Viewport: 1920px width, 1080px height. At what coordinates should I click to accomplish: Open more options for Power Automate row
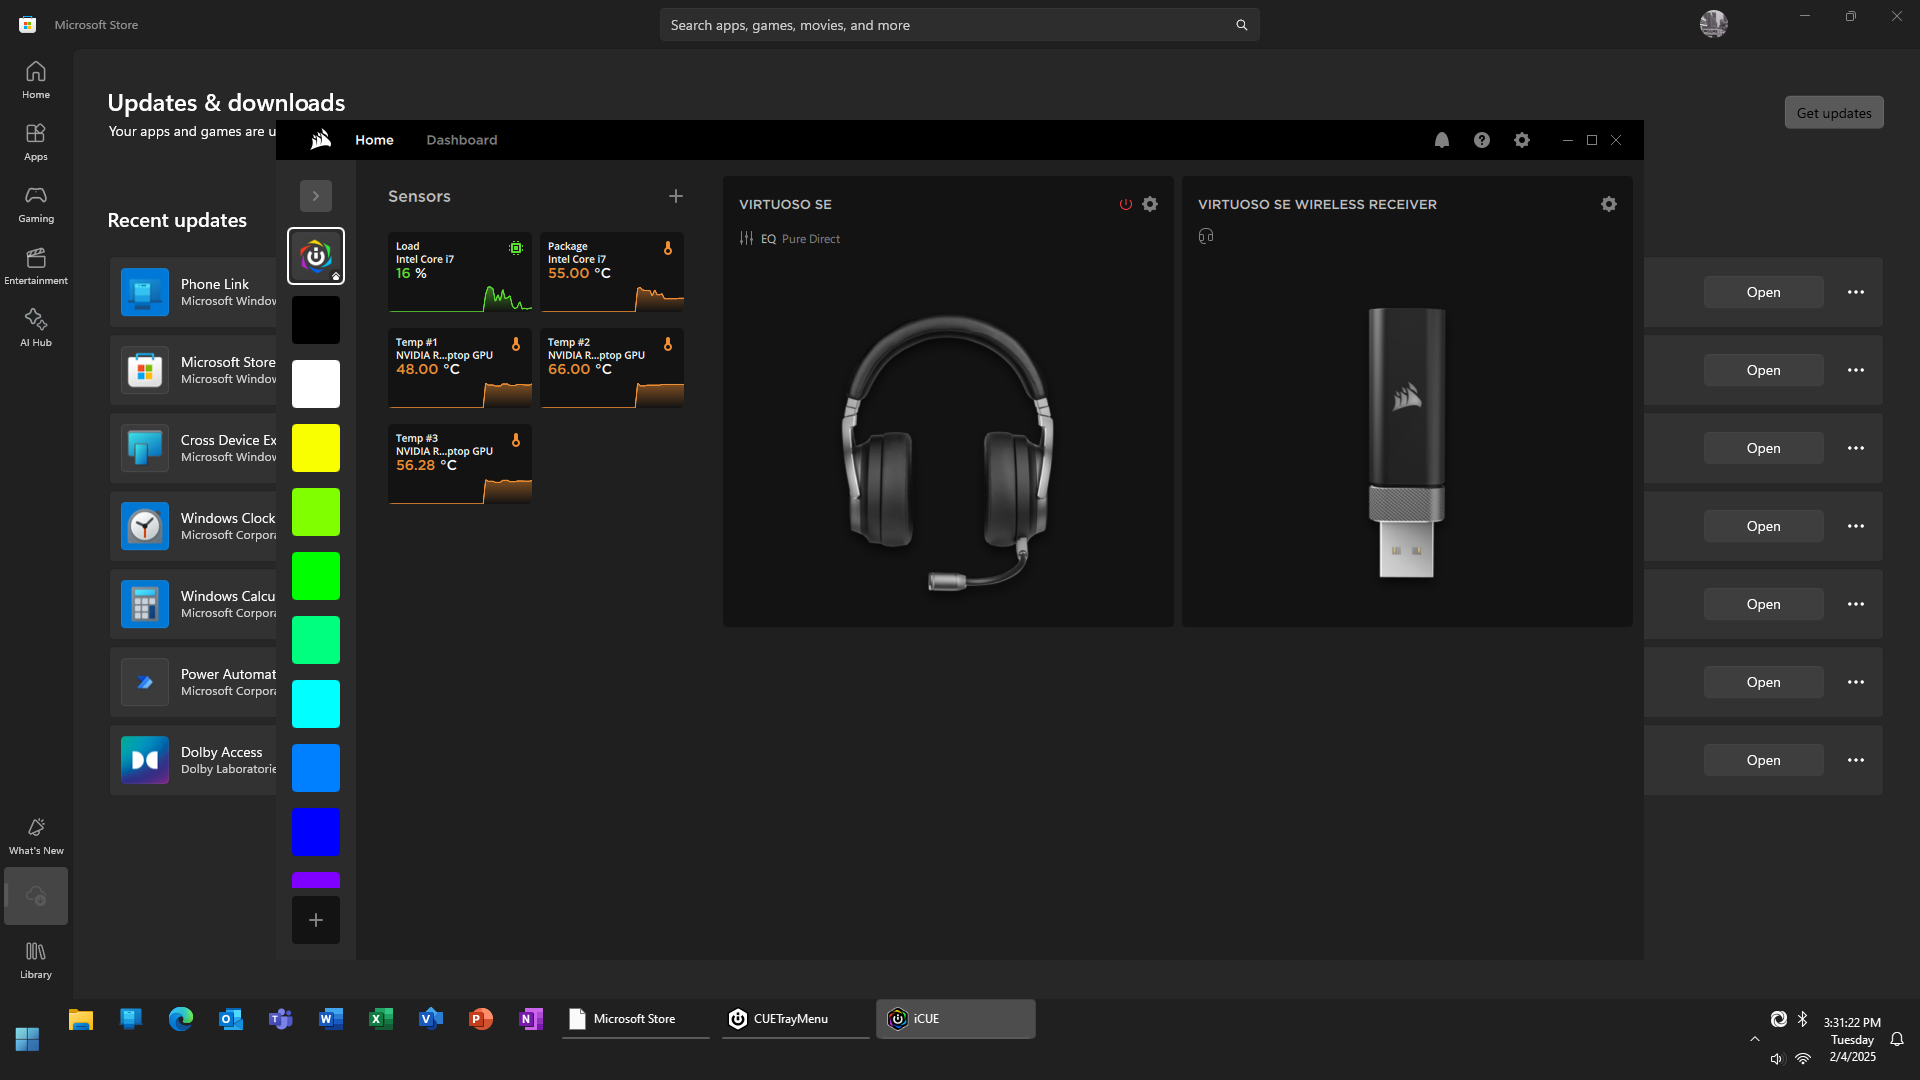pyautogui.click(x=1856, y=682)
